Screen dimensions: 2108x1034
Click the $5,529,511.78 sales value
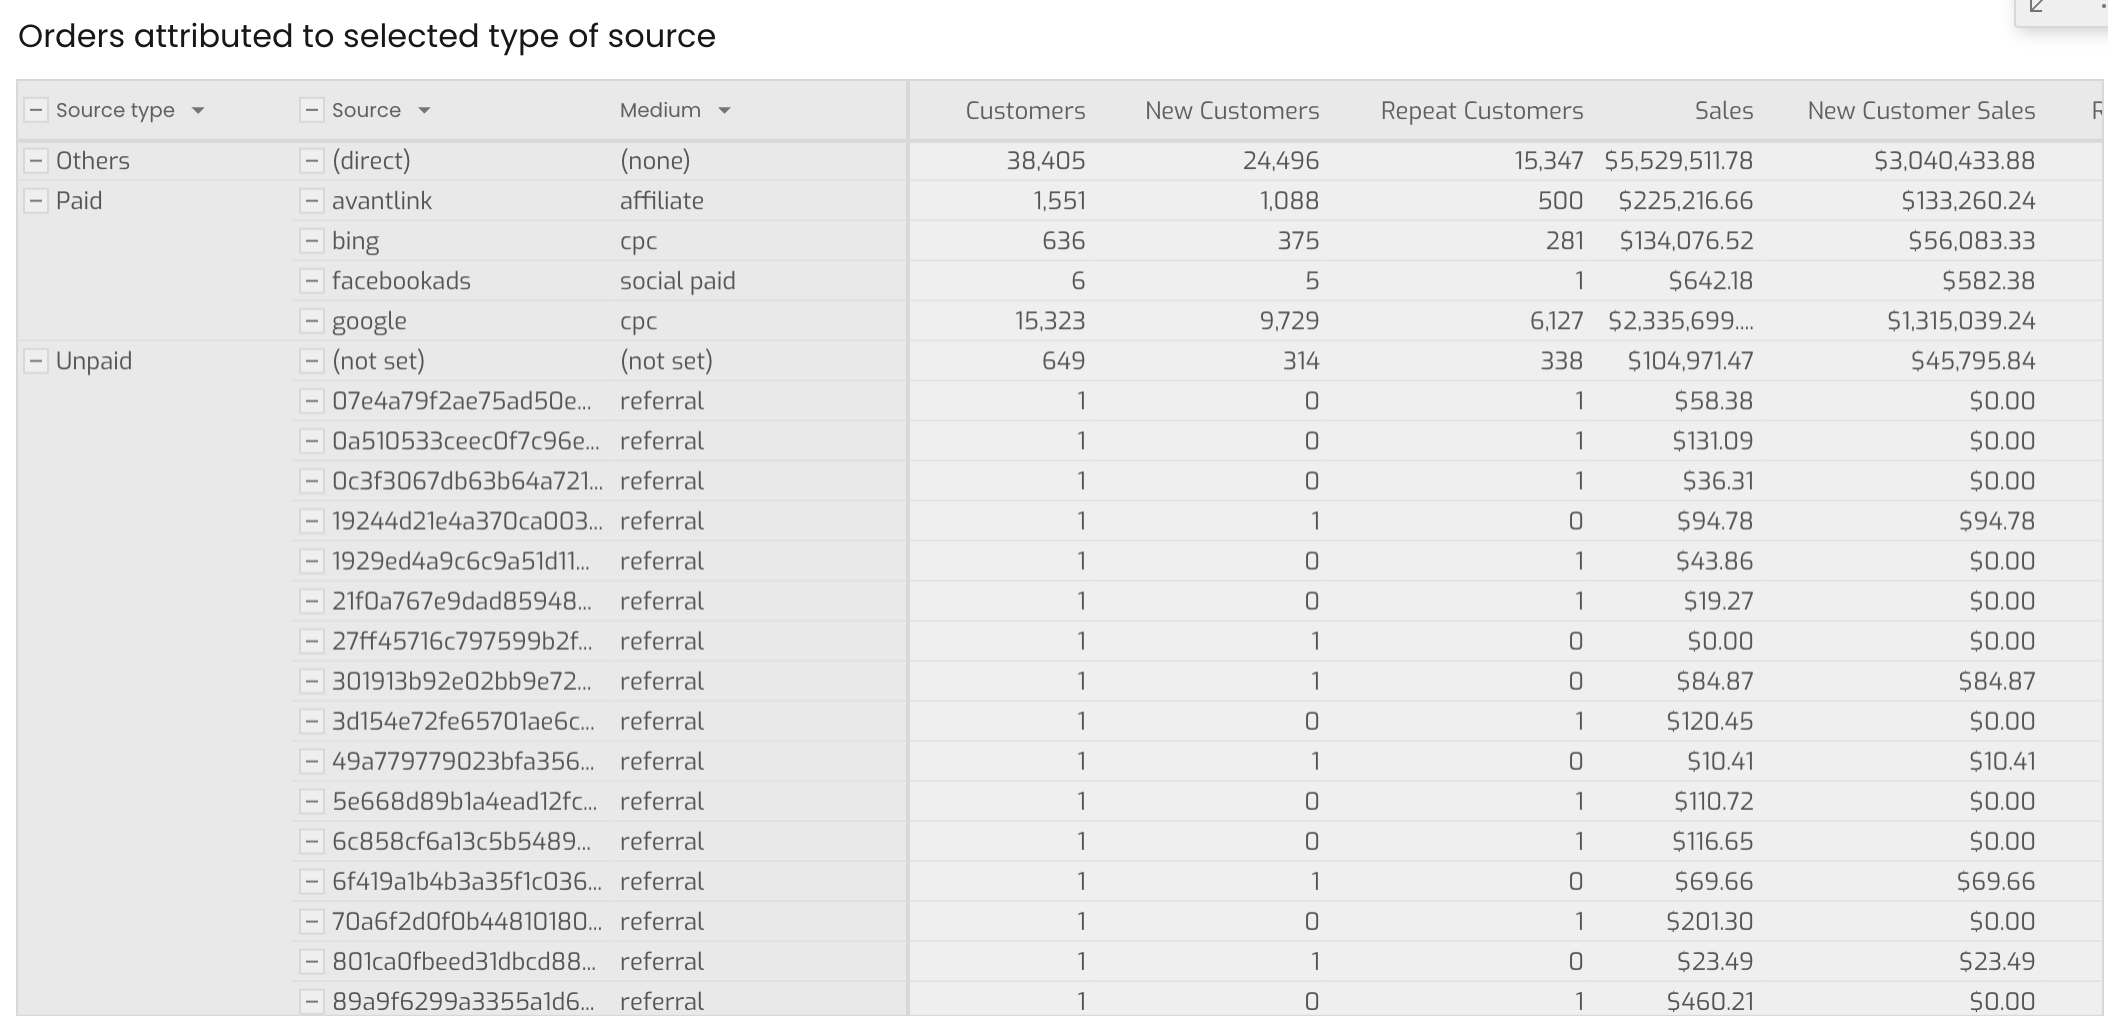(1679, 160)
